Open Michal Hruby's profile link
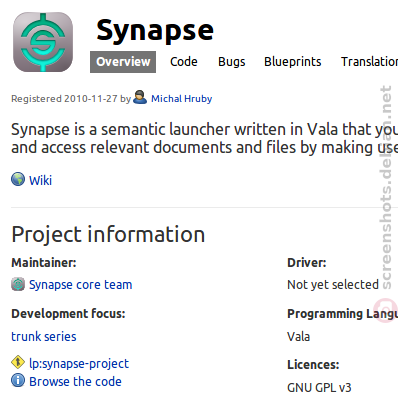This screenshot has width=398, height=397. (x=182, y=99)
